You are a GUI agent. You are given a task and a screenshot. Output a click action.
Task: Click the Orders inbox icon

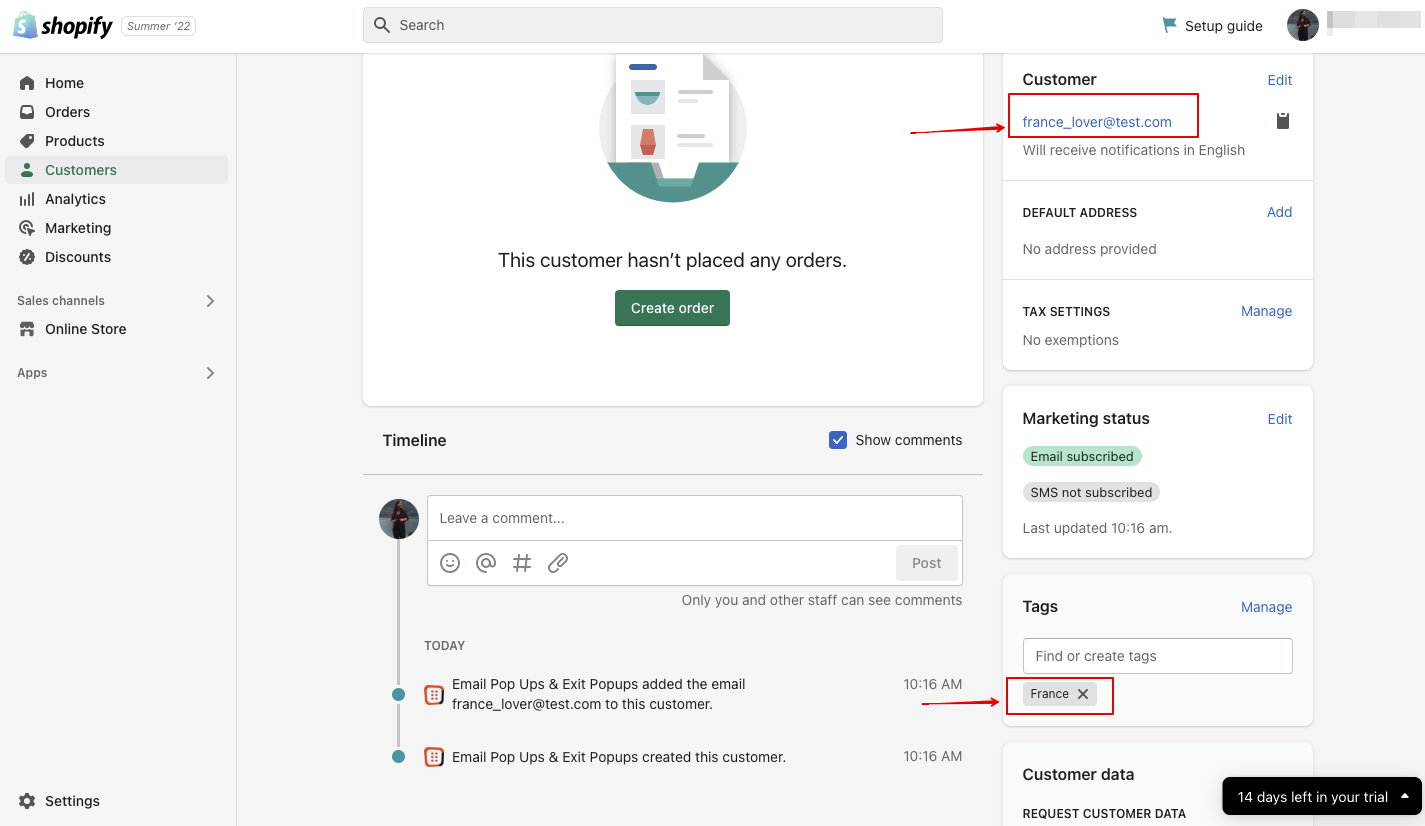pos(27,112)
